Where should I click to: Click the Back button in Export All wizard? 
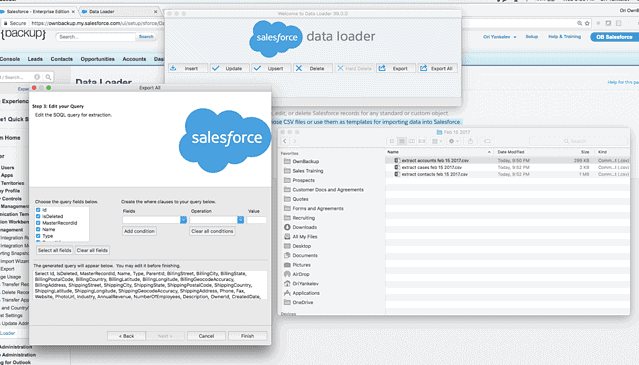click(126, 336)
